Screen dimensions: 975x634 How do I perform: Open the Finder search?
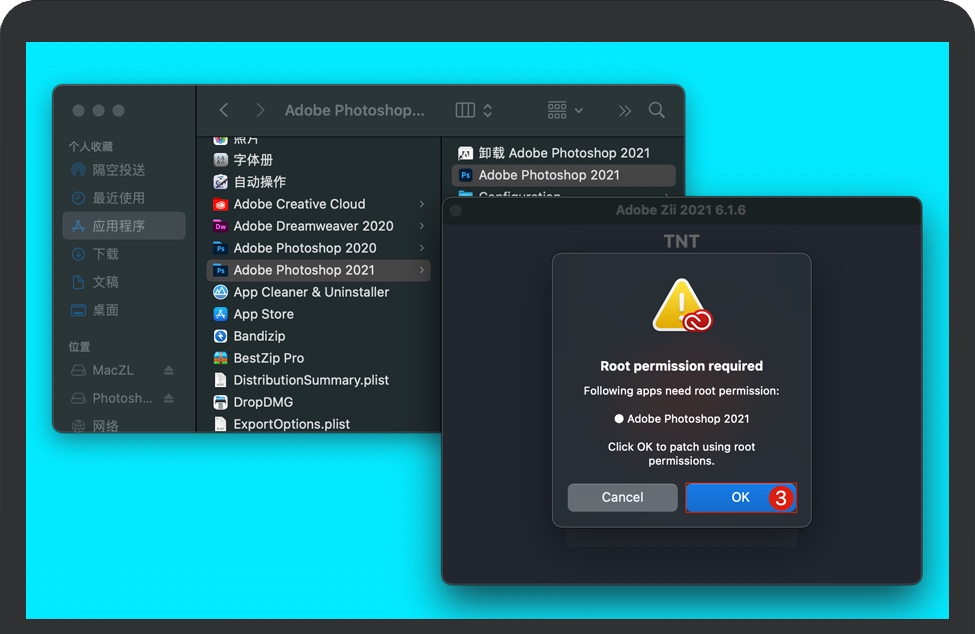(657, 111)
